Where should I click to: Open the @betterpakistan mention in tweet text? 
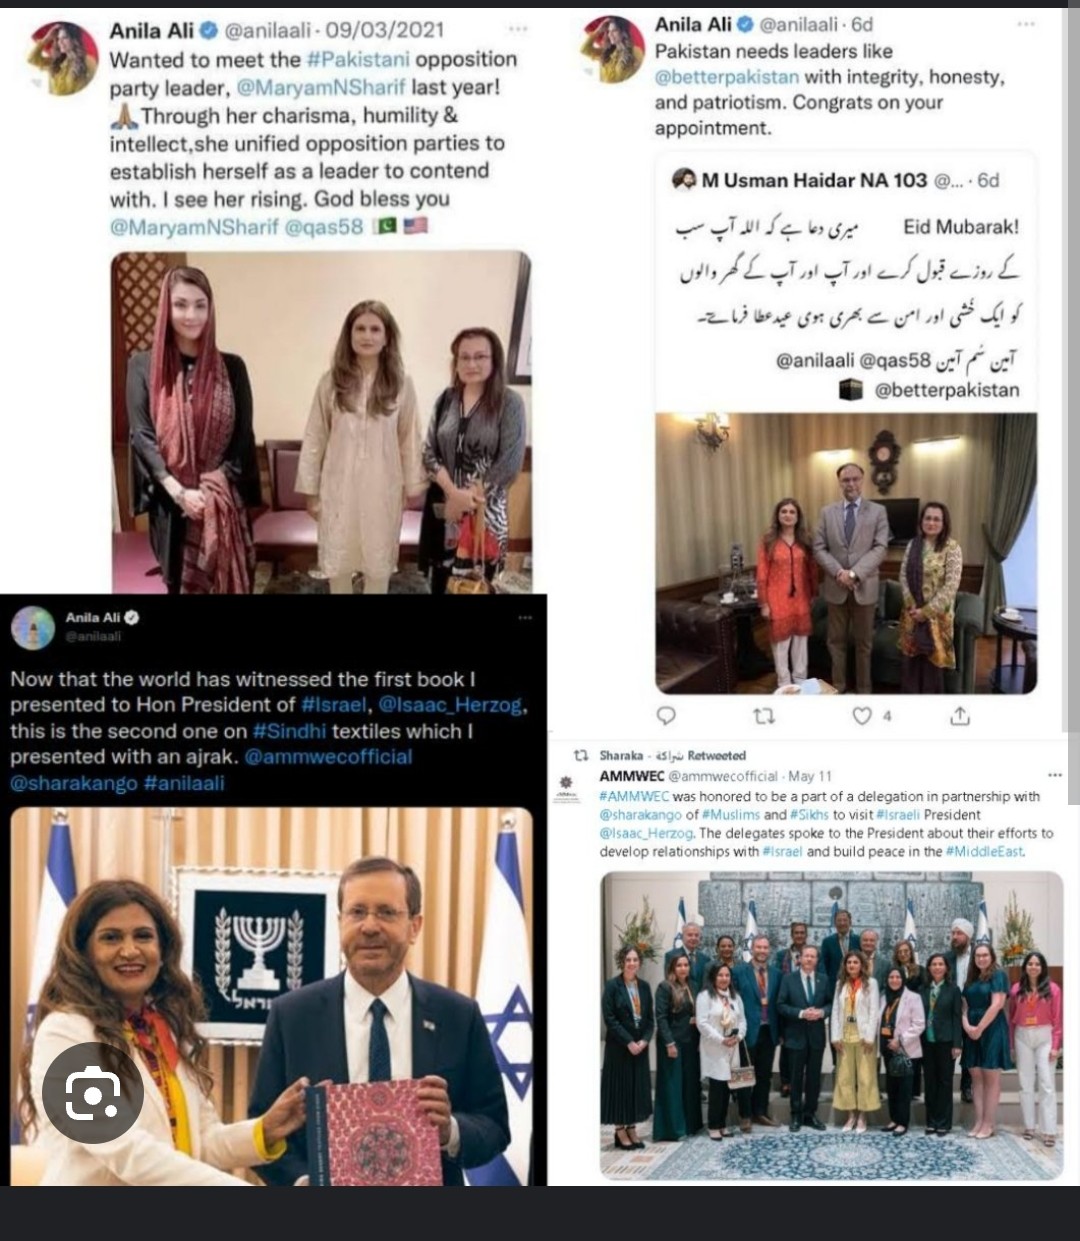coord(727,77)
